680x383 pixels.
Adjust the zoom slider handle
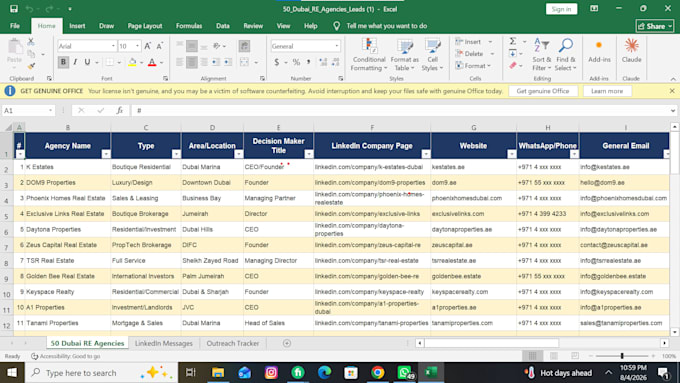[x=622, y=356]
